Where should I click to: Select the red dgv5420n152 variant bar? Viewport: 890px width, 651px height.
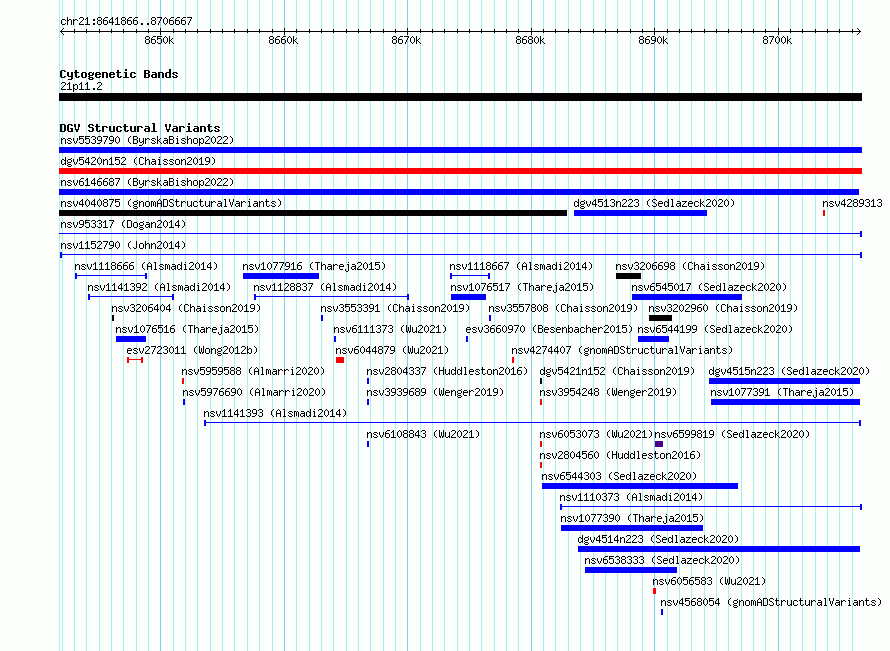click(460, 171)
